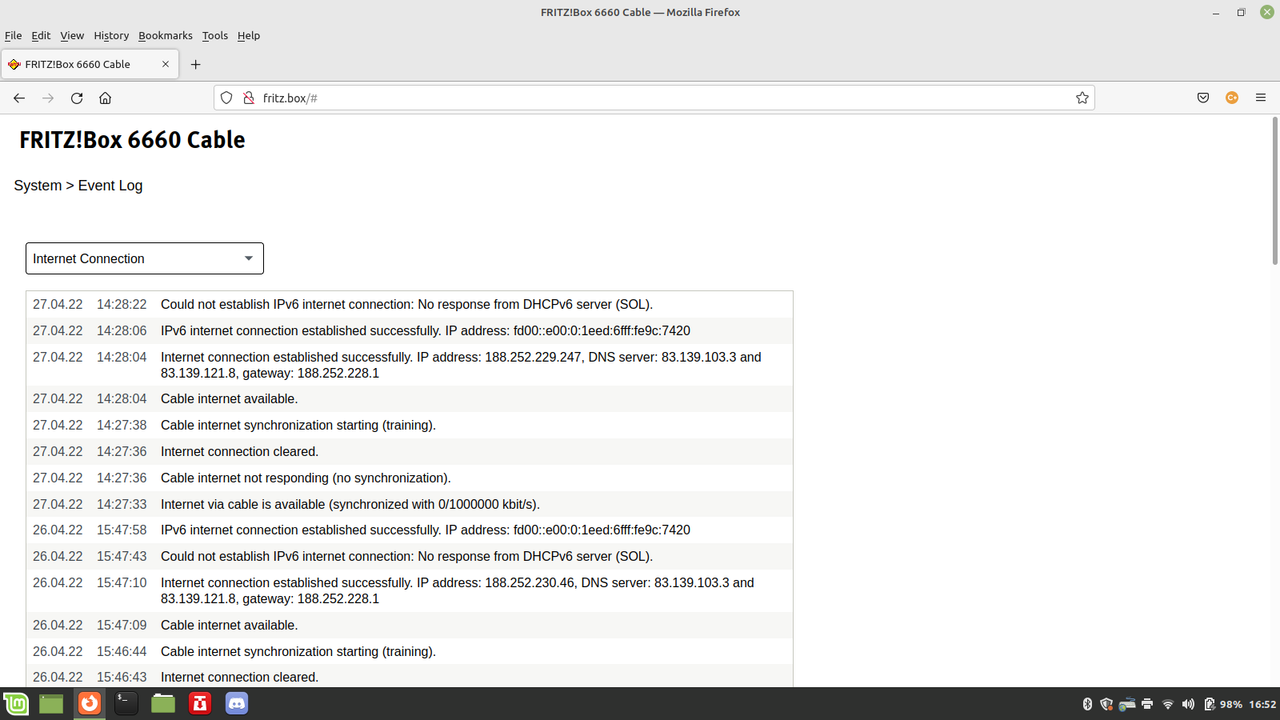Select the 15:47:58 IPv6 established entry
The image size is (1280, 720).
pos(409,530)
